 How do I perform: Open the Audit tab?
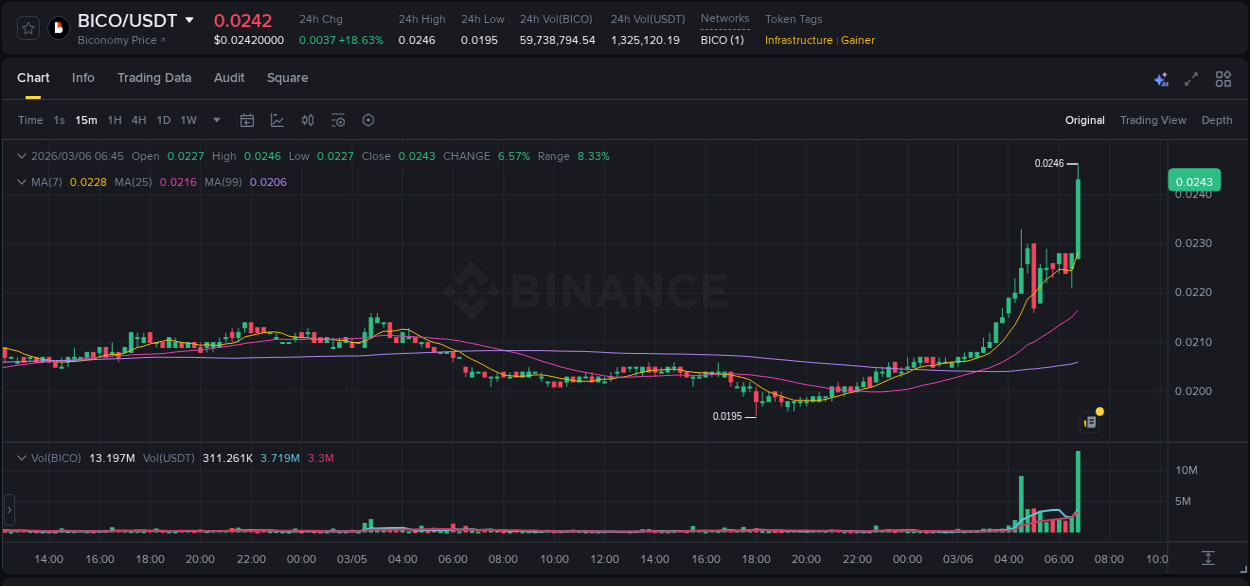coord(229,78)
